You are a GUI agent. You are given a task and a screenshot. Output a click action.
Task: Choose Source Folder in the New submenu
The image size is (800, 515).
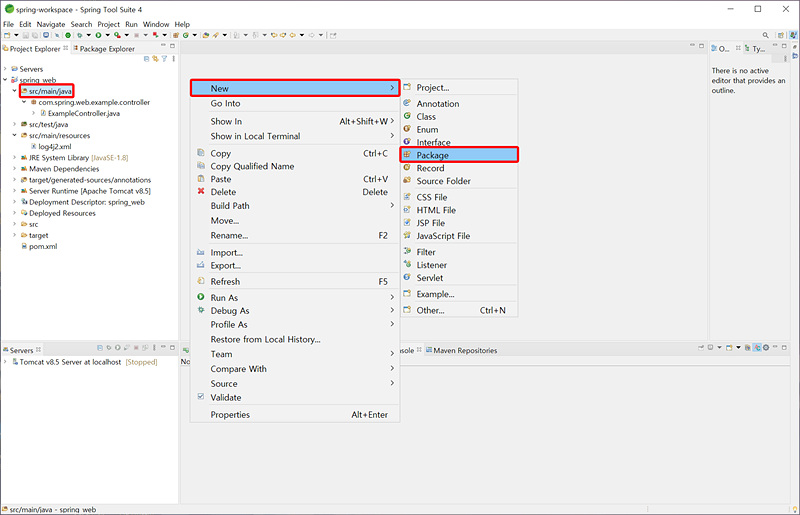(459, 181)
